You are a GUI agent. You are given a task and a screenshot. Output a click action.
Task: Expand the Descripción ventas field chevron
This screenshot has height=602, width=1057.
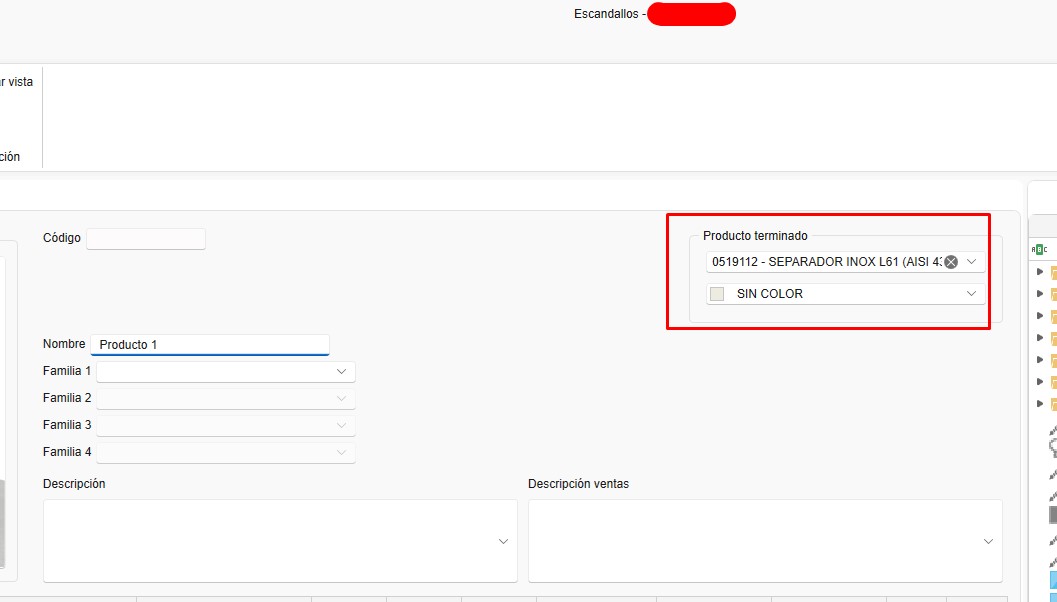(988, 541)
